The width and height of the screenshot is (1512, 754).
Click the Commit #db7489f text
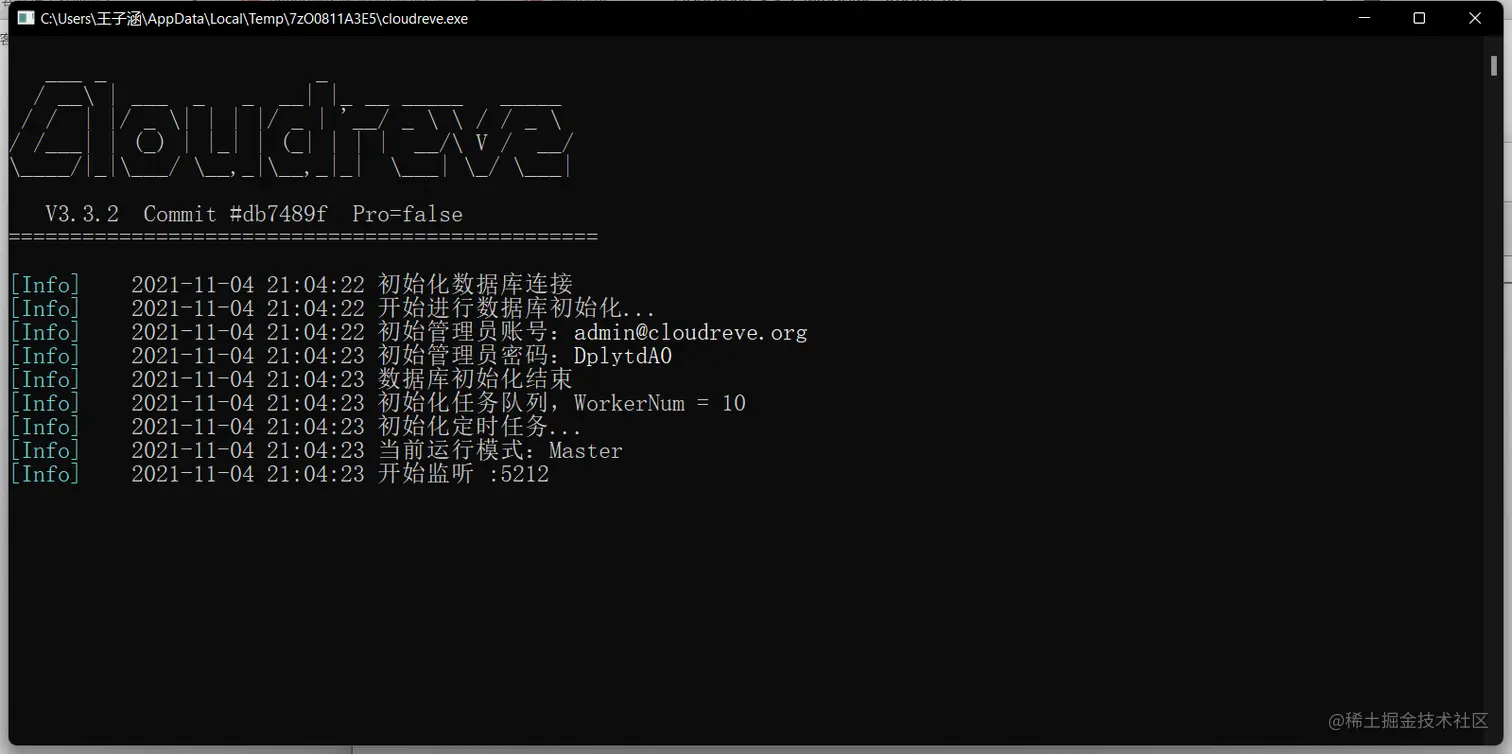(x=235, y=214)
